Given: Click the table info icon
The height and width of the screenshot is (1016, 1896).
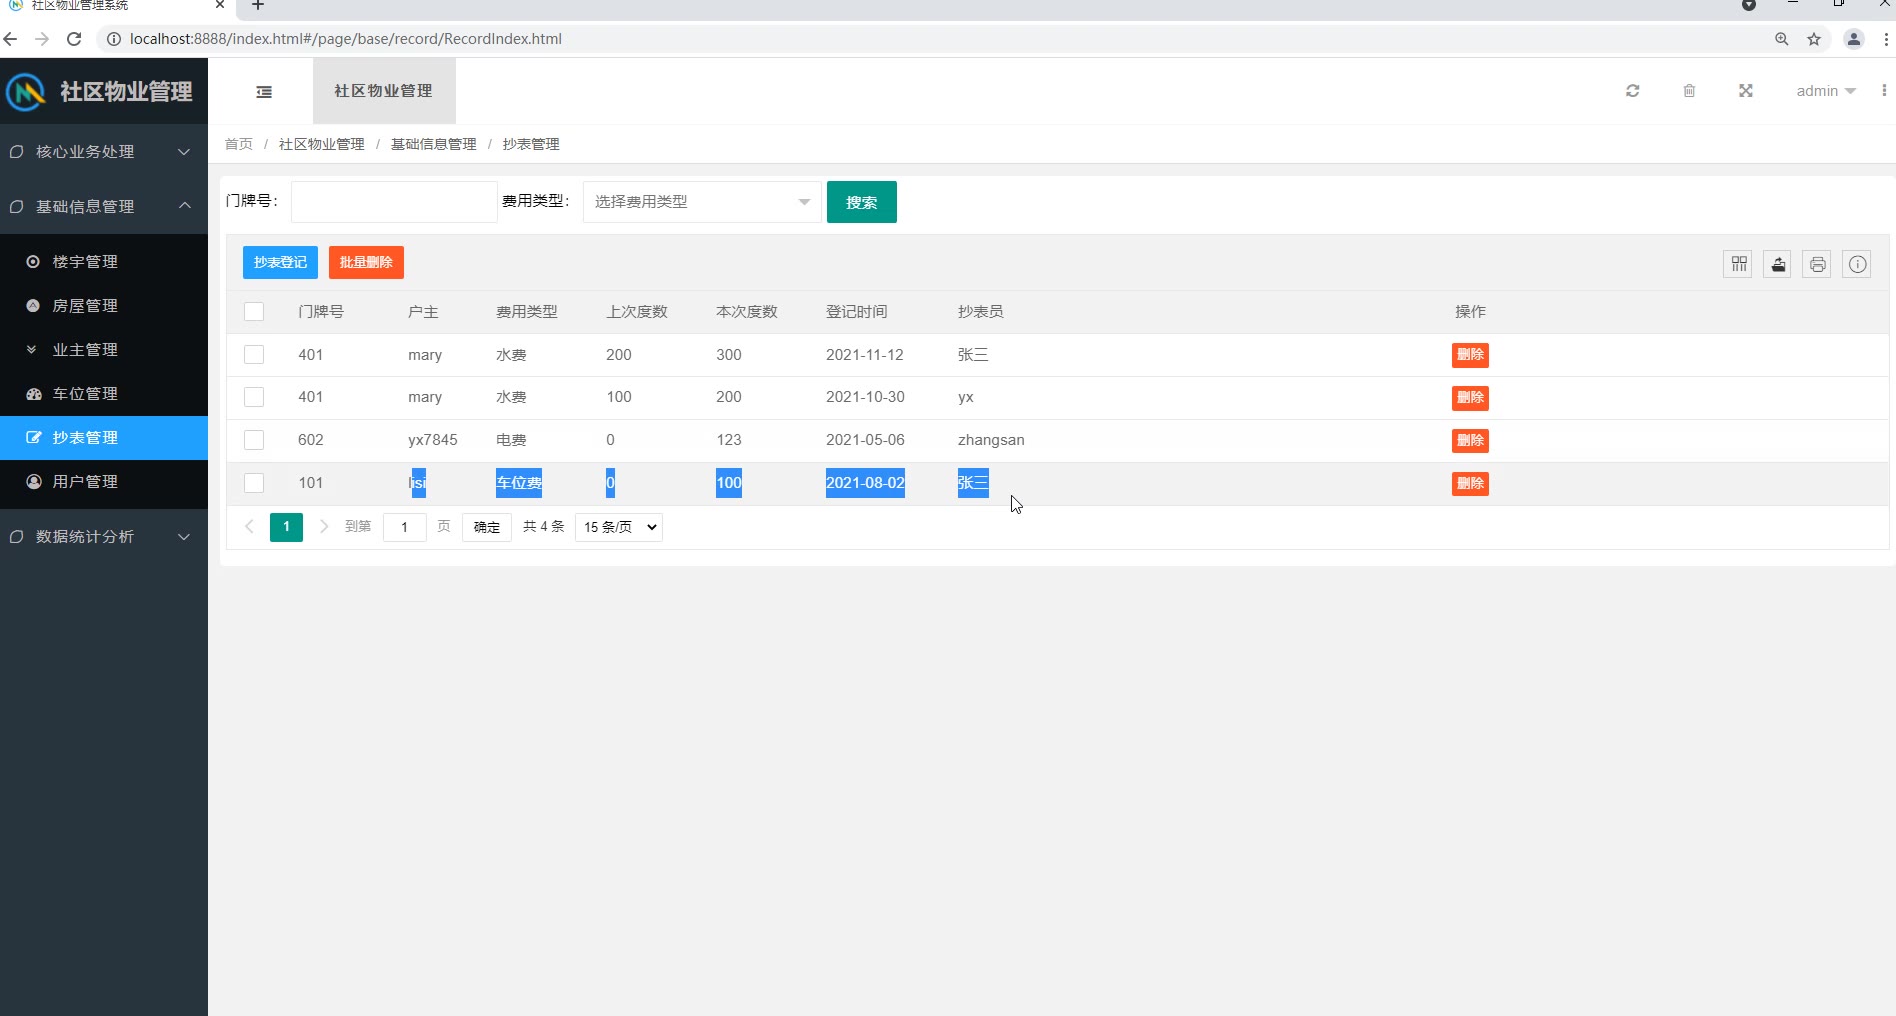Looking at the screenshot, I should [x=1857, y=264].
